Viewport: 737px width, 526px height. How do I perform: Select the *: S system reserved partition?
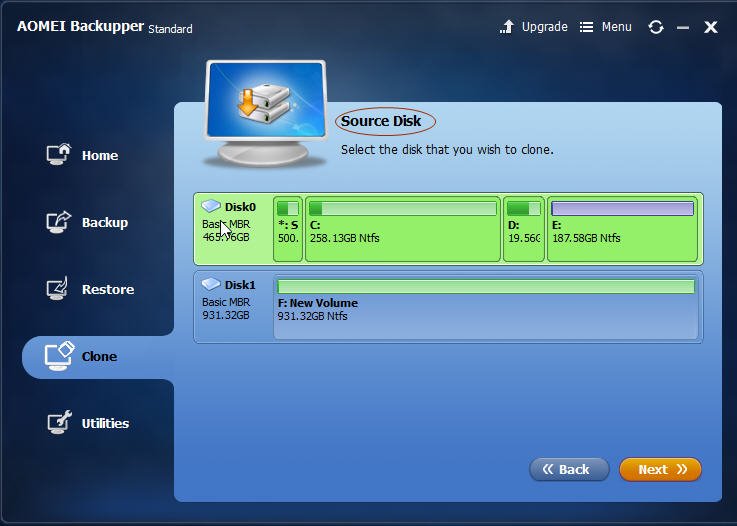(x=288, y=229)
